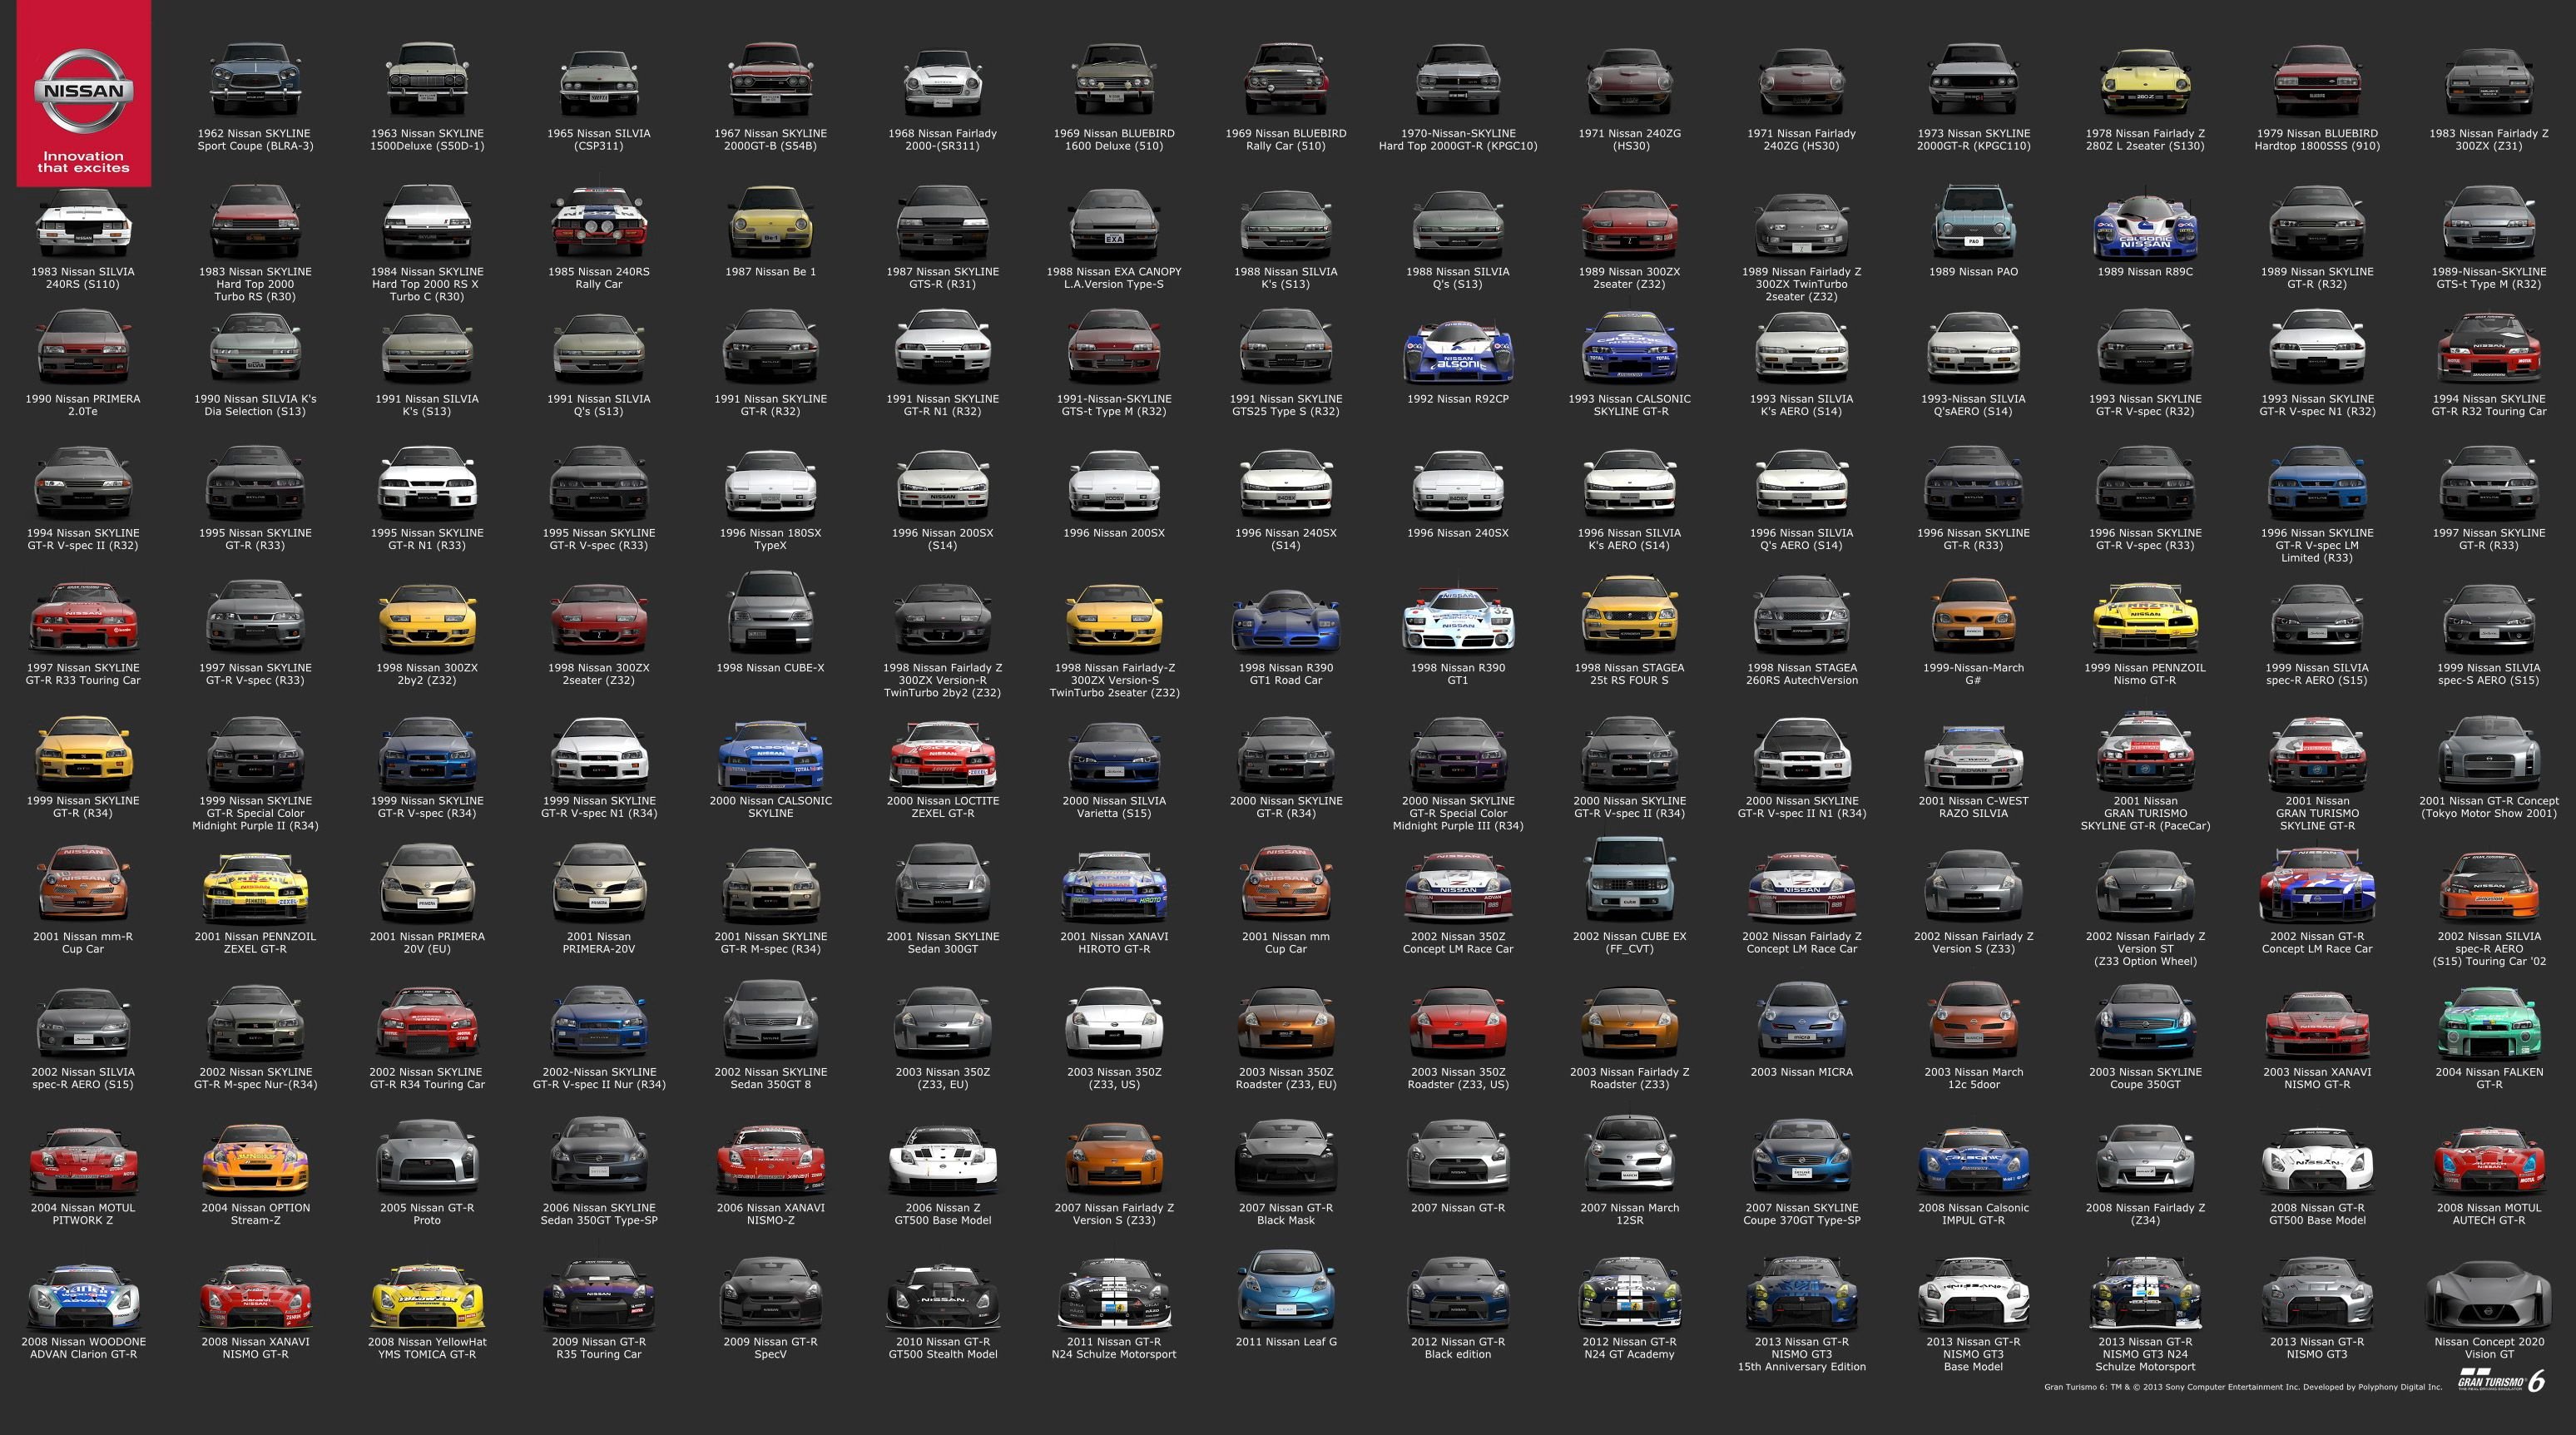This screenshot has height=1435, width=2576.
Task: Select the 1989 Nissan R89C car
Action: pyautogui.click(x=2145, y=228)
